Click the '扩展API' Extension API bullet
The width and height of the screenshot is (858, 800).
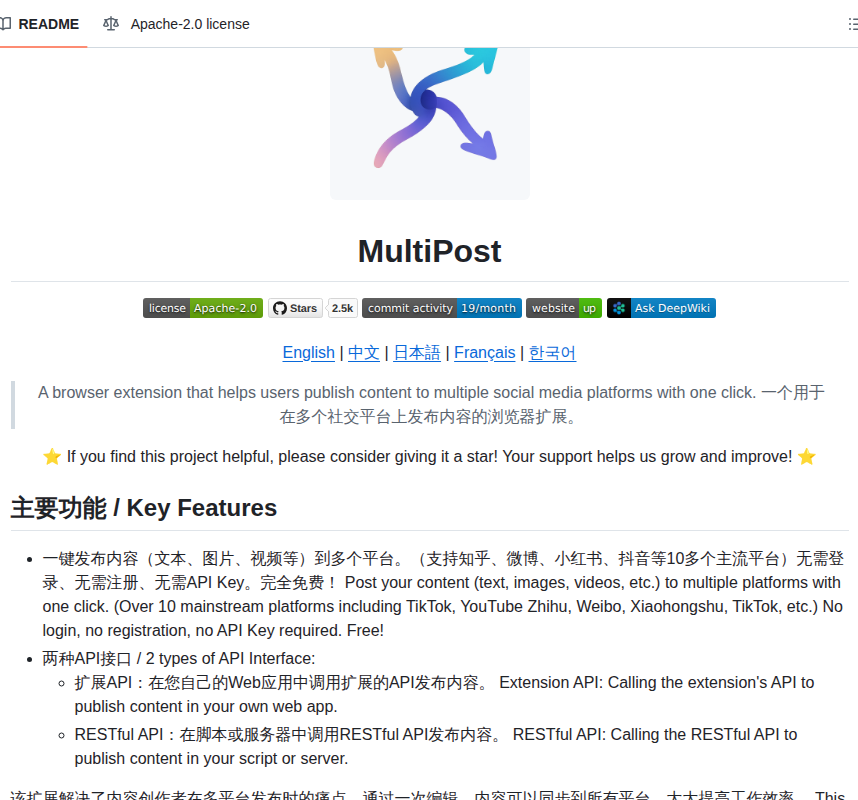pos(444,694)
